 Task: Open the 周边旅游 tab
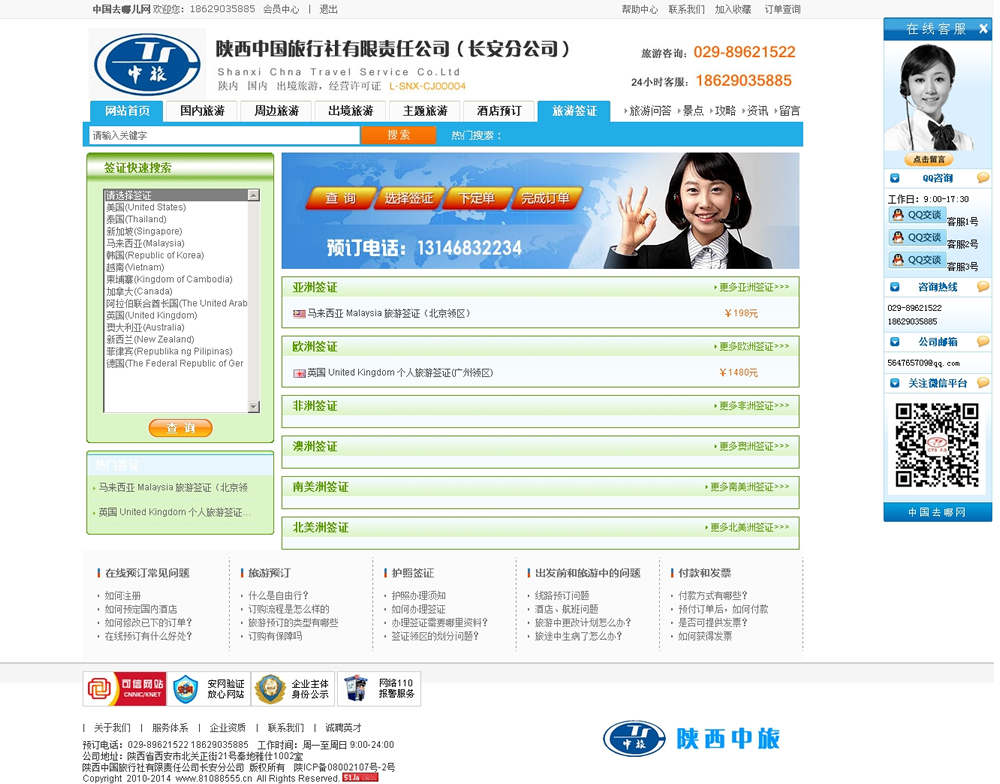(x=276, y=111)
